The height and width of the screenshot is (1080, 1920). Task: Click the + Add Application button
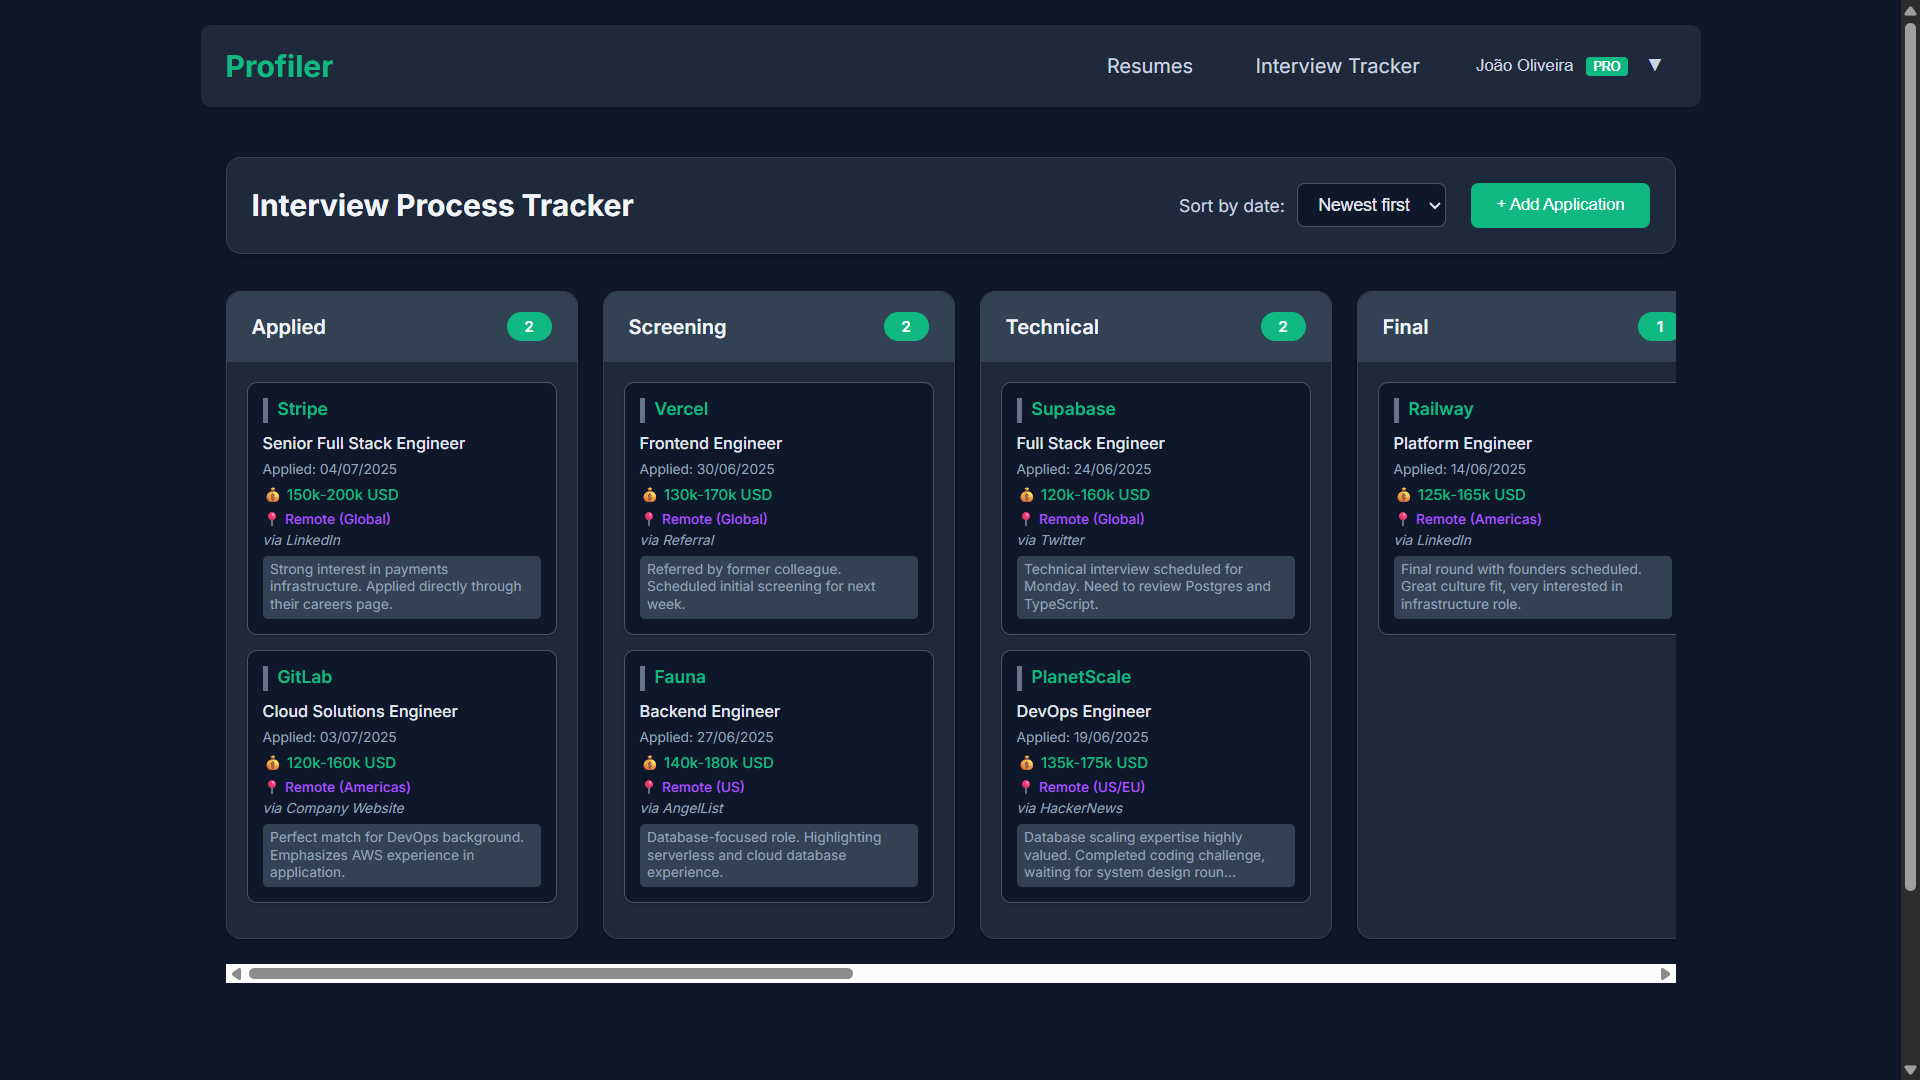1560,205
